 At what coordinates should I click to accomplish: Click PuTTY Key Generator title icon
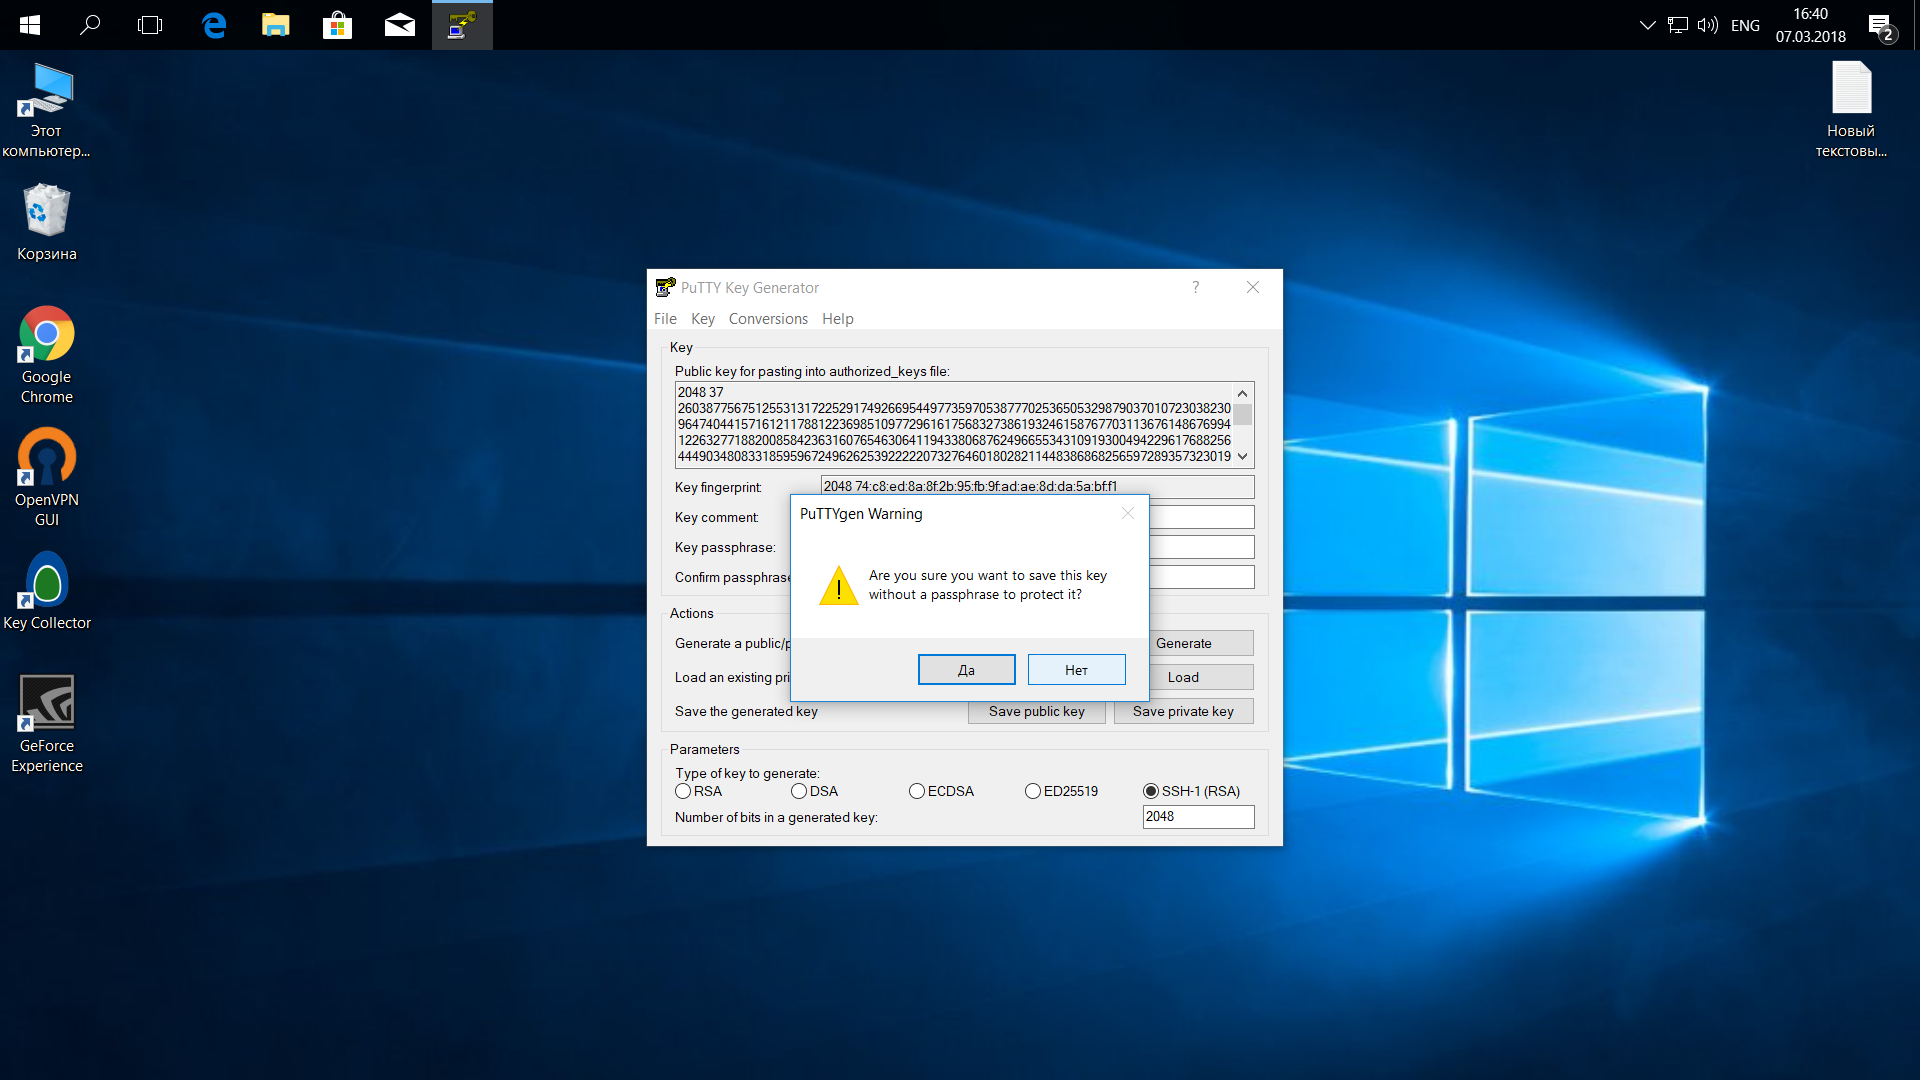tap(665, 287)
